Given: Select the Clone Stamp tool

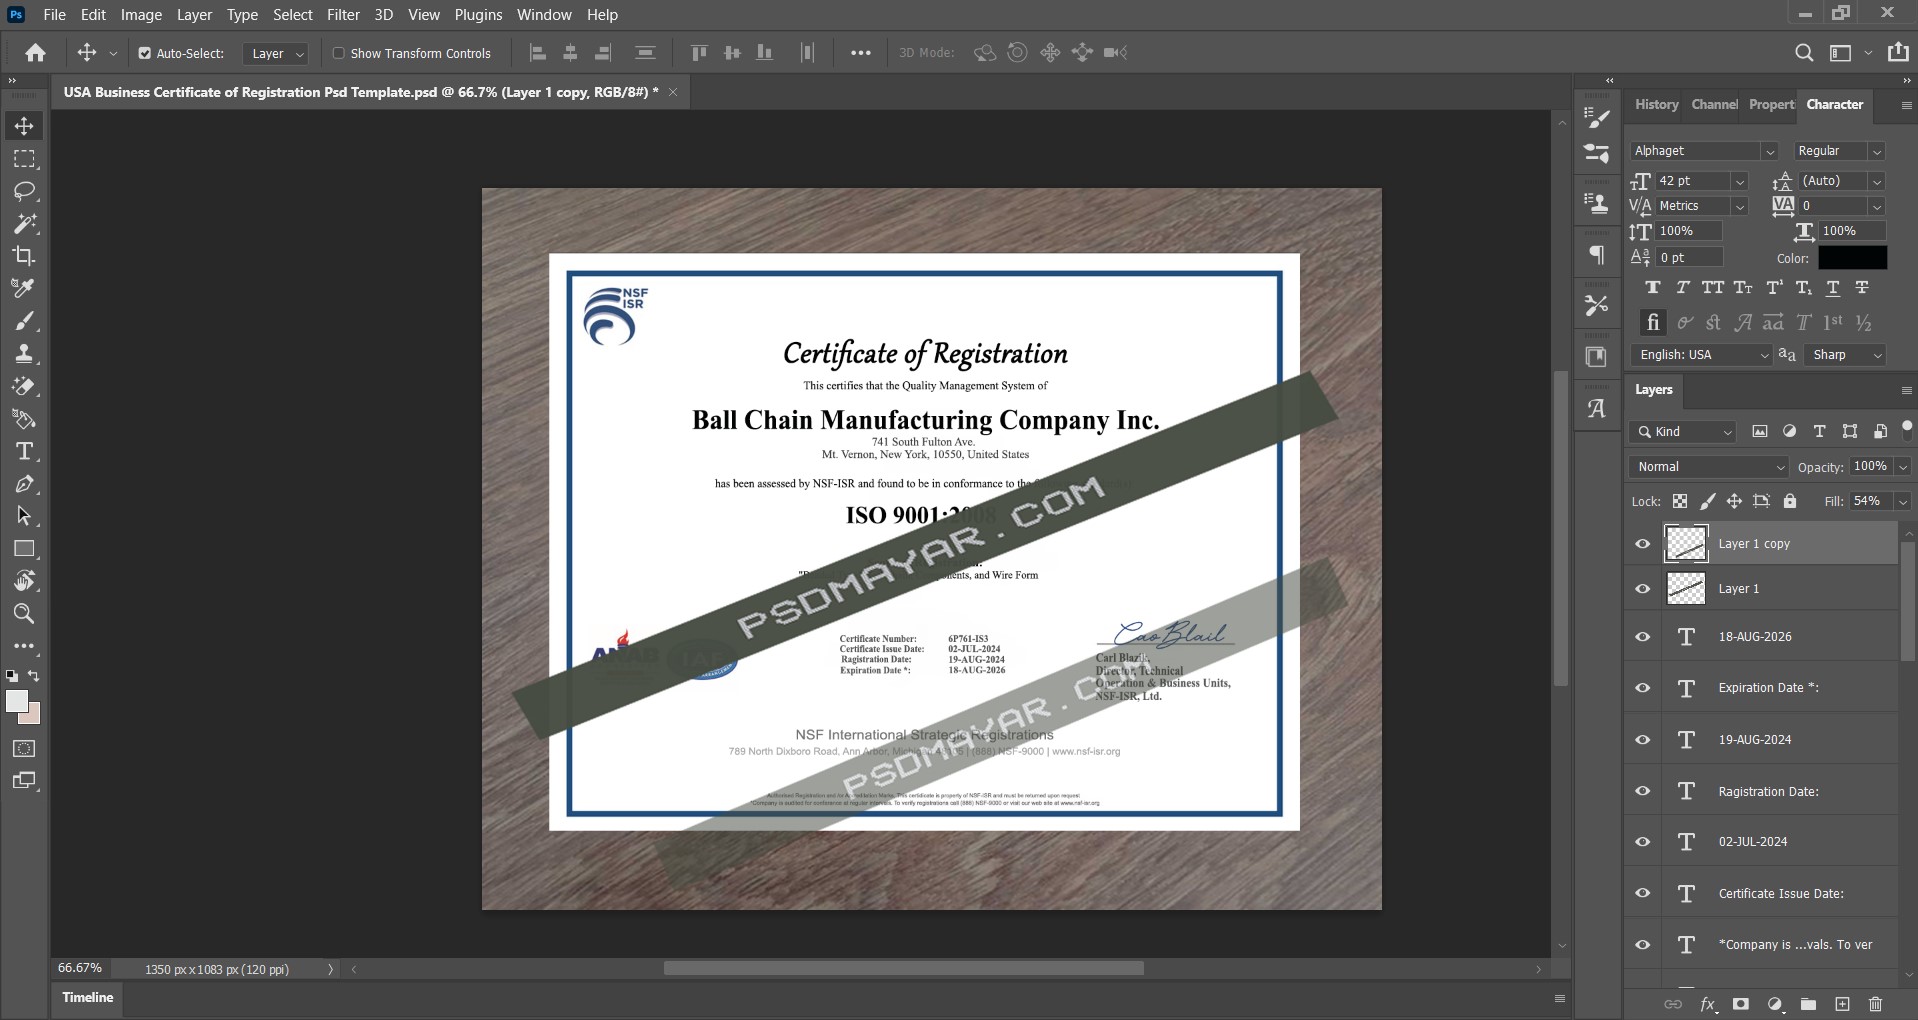Looking at the screenshot, I should coord(24,353).
